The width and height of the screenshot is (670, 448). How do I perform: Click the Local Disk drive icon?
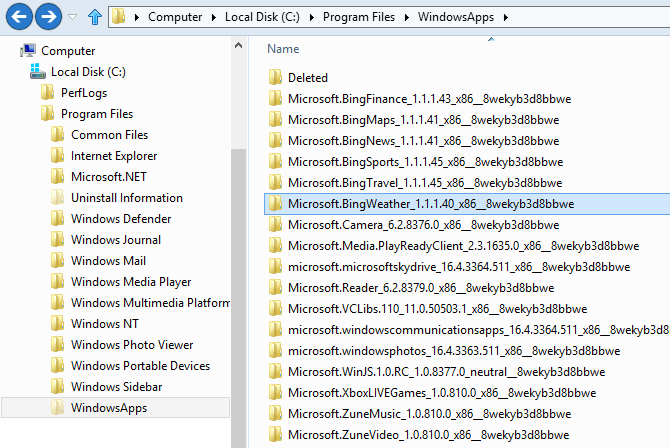38,71
